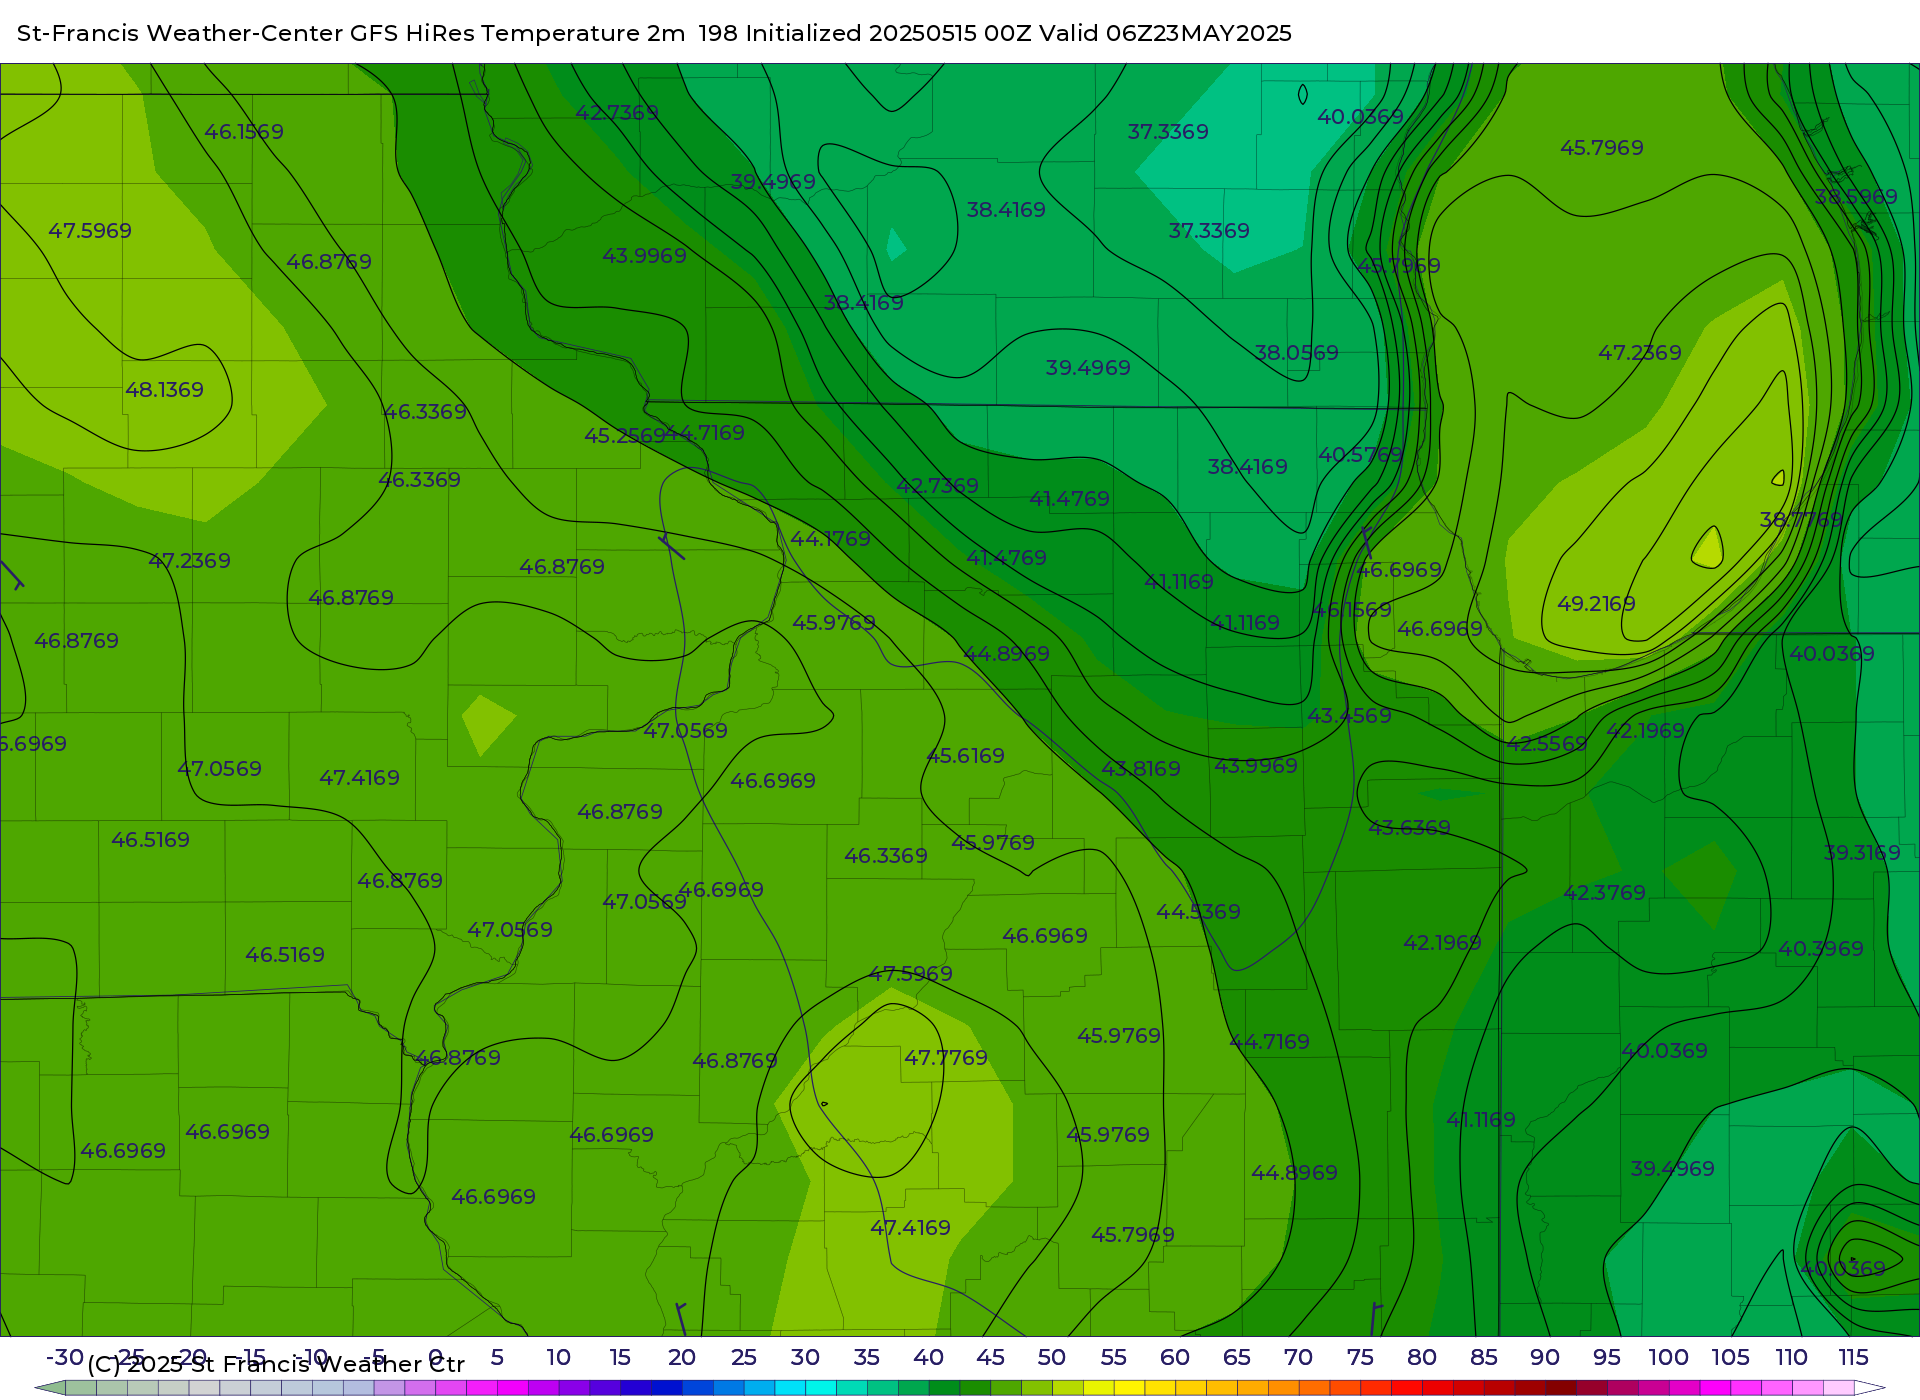Select the 25 legend scale label
1920x1400 pixels.
743,1358
